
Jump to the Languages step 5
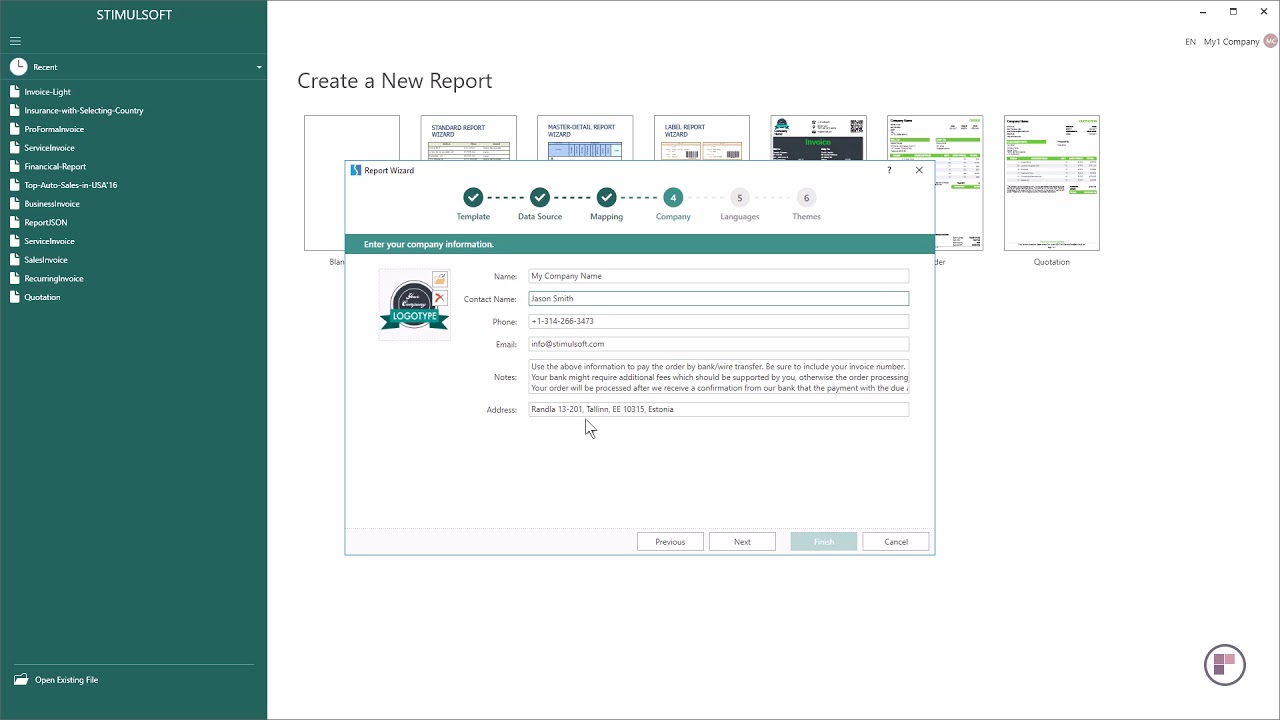[x=739, y=204]
